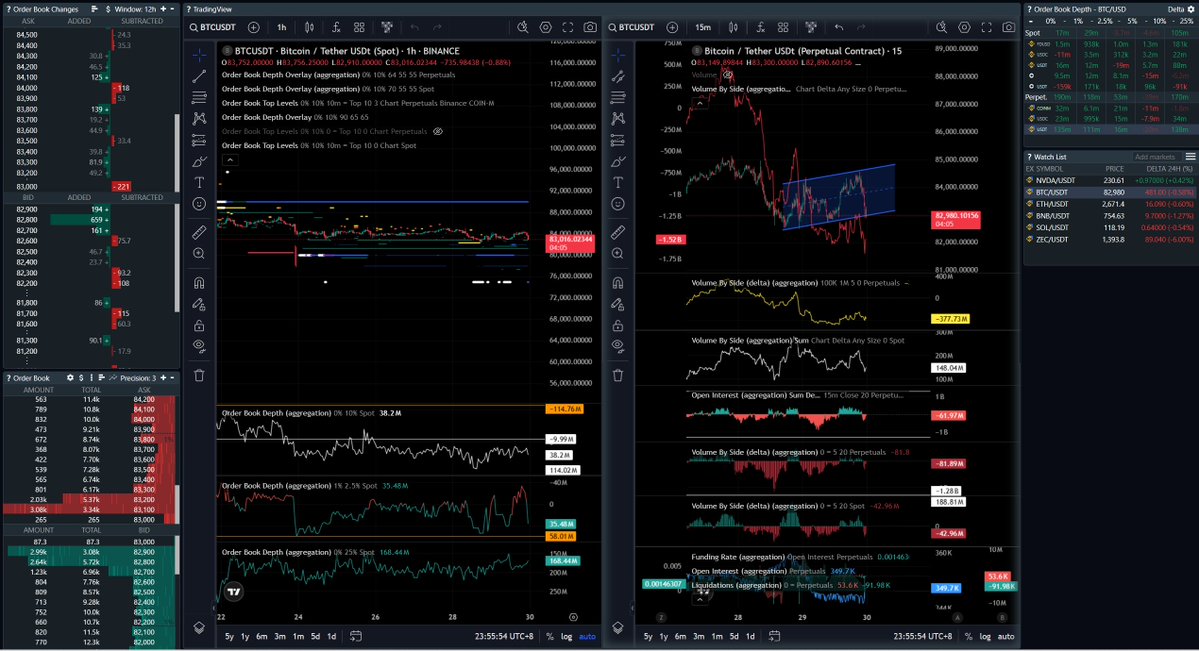Viewport: 1199px width, 651px height.
Task: Open emoji icons tool in right chart sidebar
Action: point(618,204)
